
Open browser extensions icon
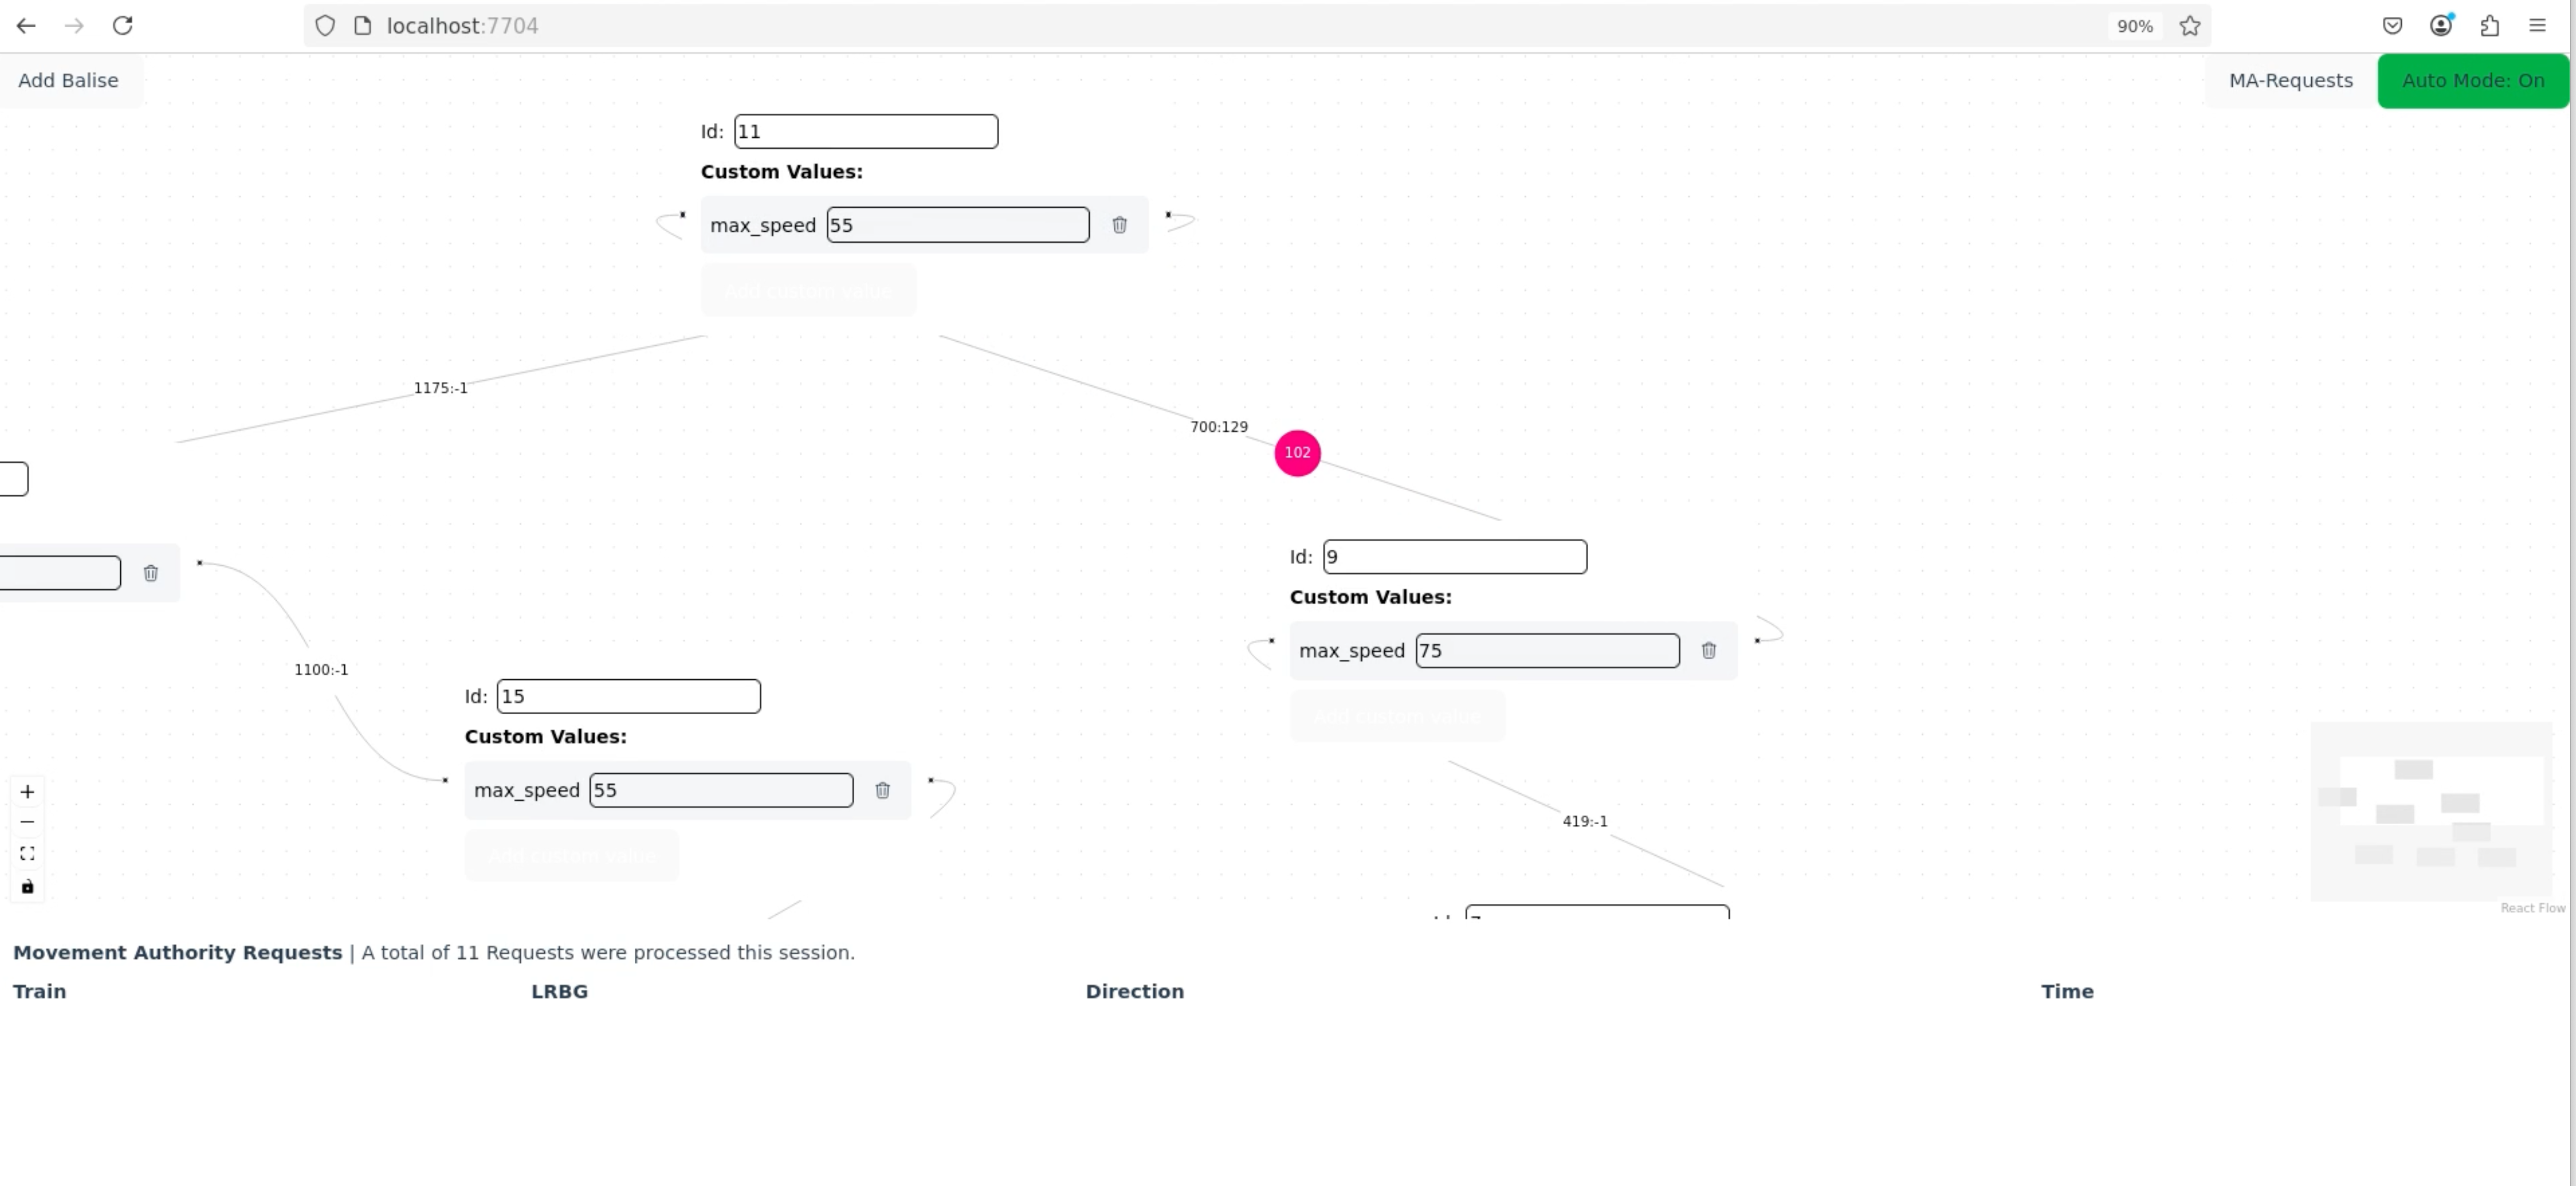click(2489, 26)
